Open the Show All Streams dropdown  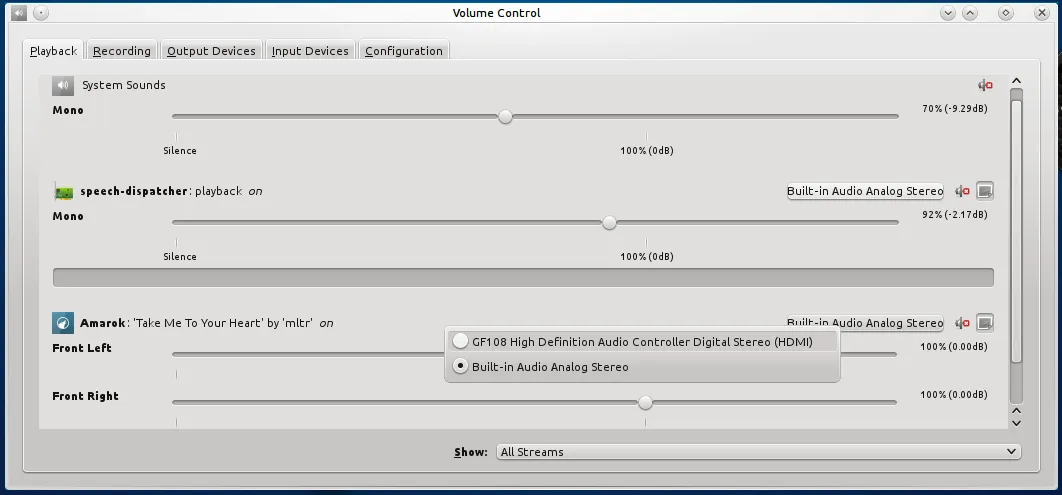[759, 452]
